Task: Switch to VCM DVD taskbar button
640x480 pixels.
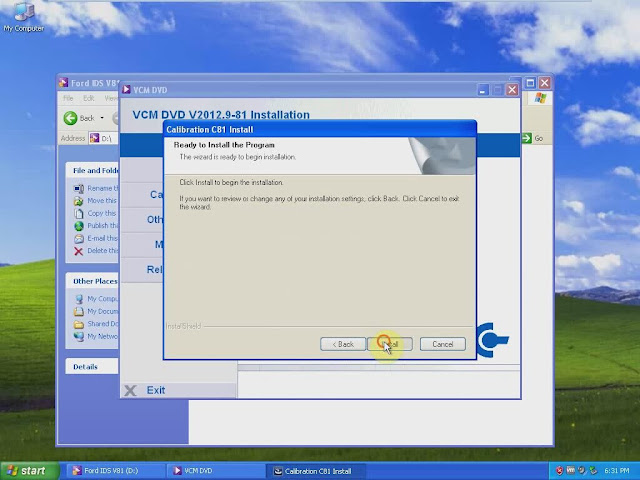Action: 216,471
